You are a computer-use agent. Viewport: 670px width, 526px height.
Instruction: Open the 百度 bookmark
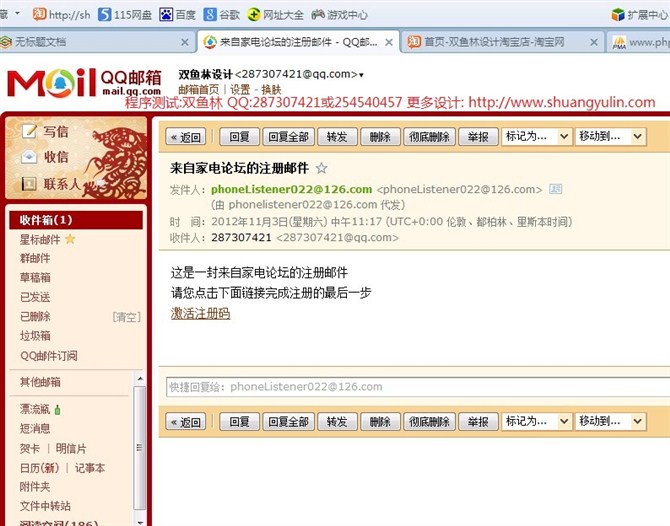click(x=177, y=15)
